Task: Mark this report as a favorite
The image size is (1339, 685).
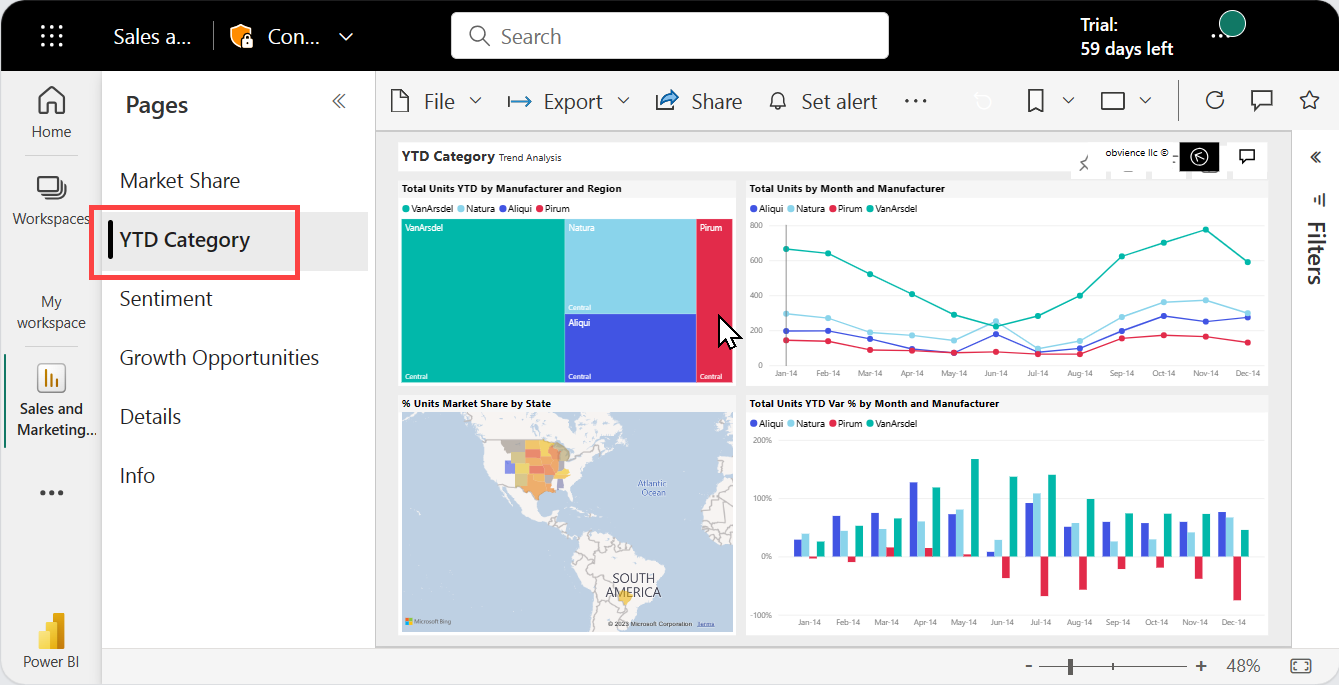Action: 1310,100
